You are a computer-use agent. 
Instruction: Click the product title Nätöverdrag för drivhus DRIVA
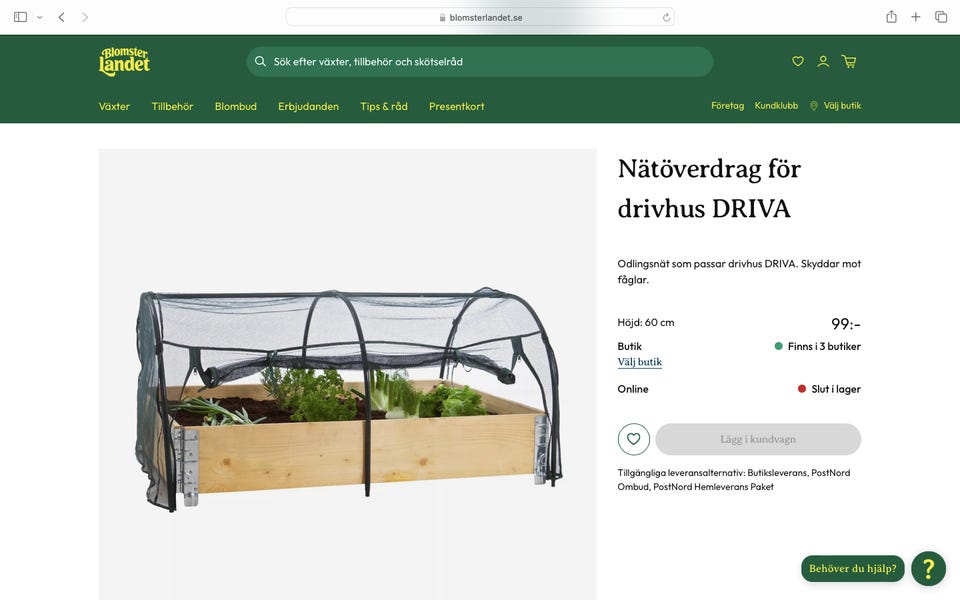pyautogui.click(x=709, y=189)
